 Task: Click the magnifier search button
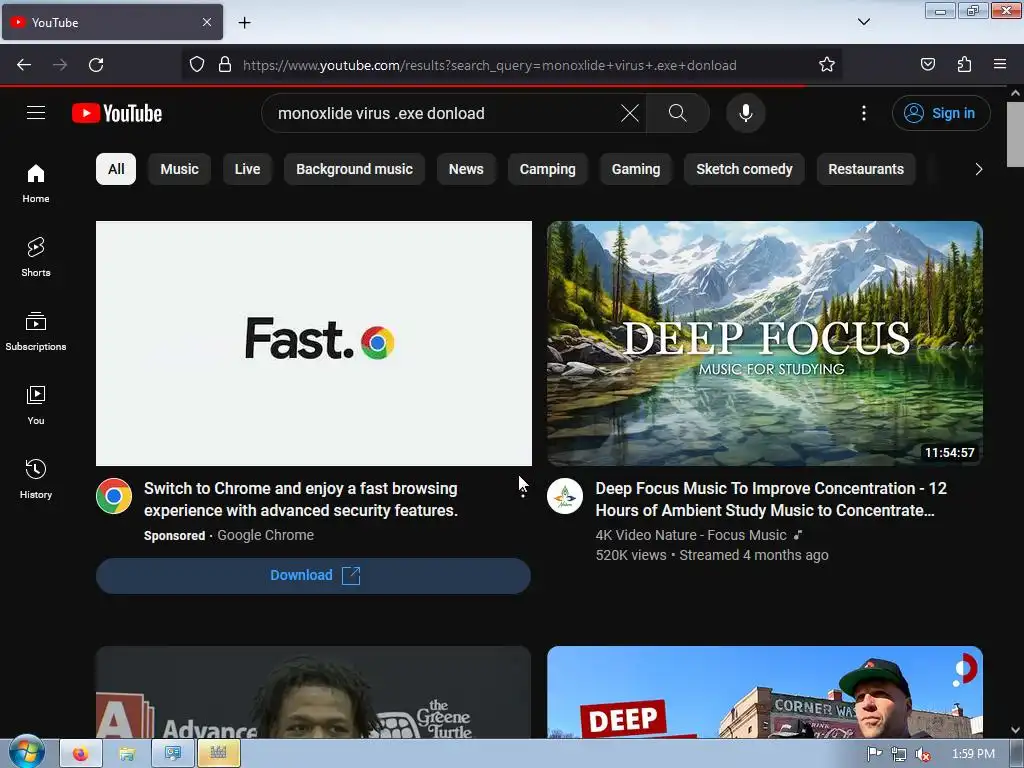click(677, 113)
